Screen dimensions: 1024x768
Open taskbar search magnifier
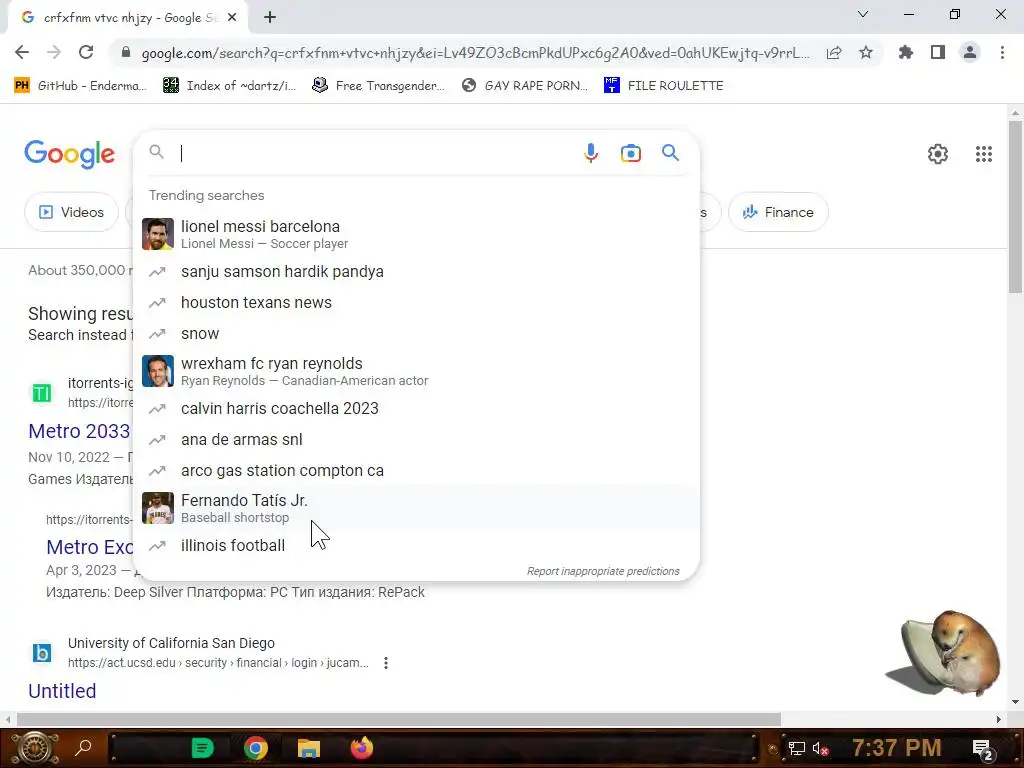[x=83, y=748]
